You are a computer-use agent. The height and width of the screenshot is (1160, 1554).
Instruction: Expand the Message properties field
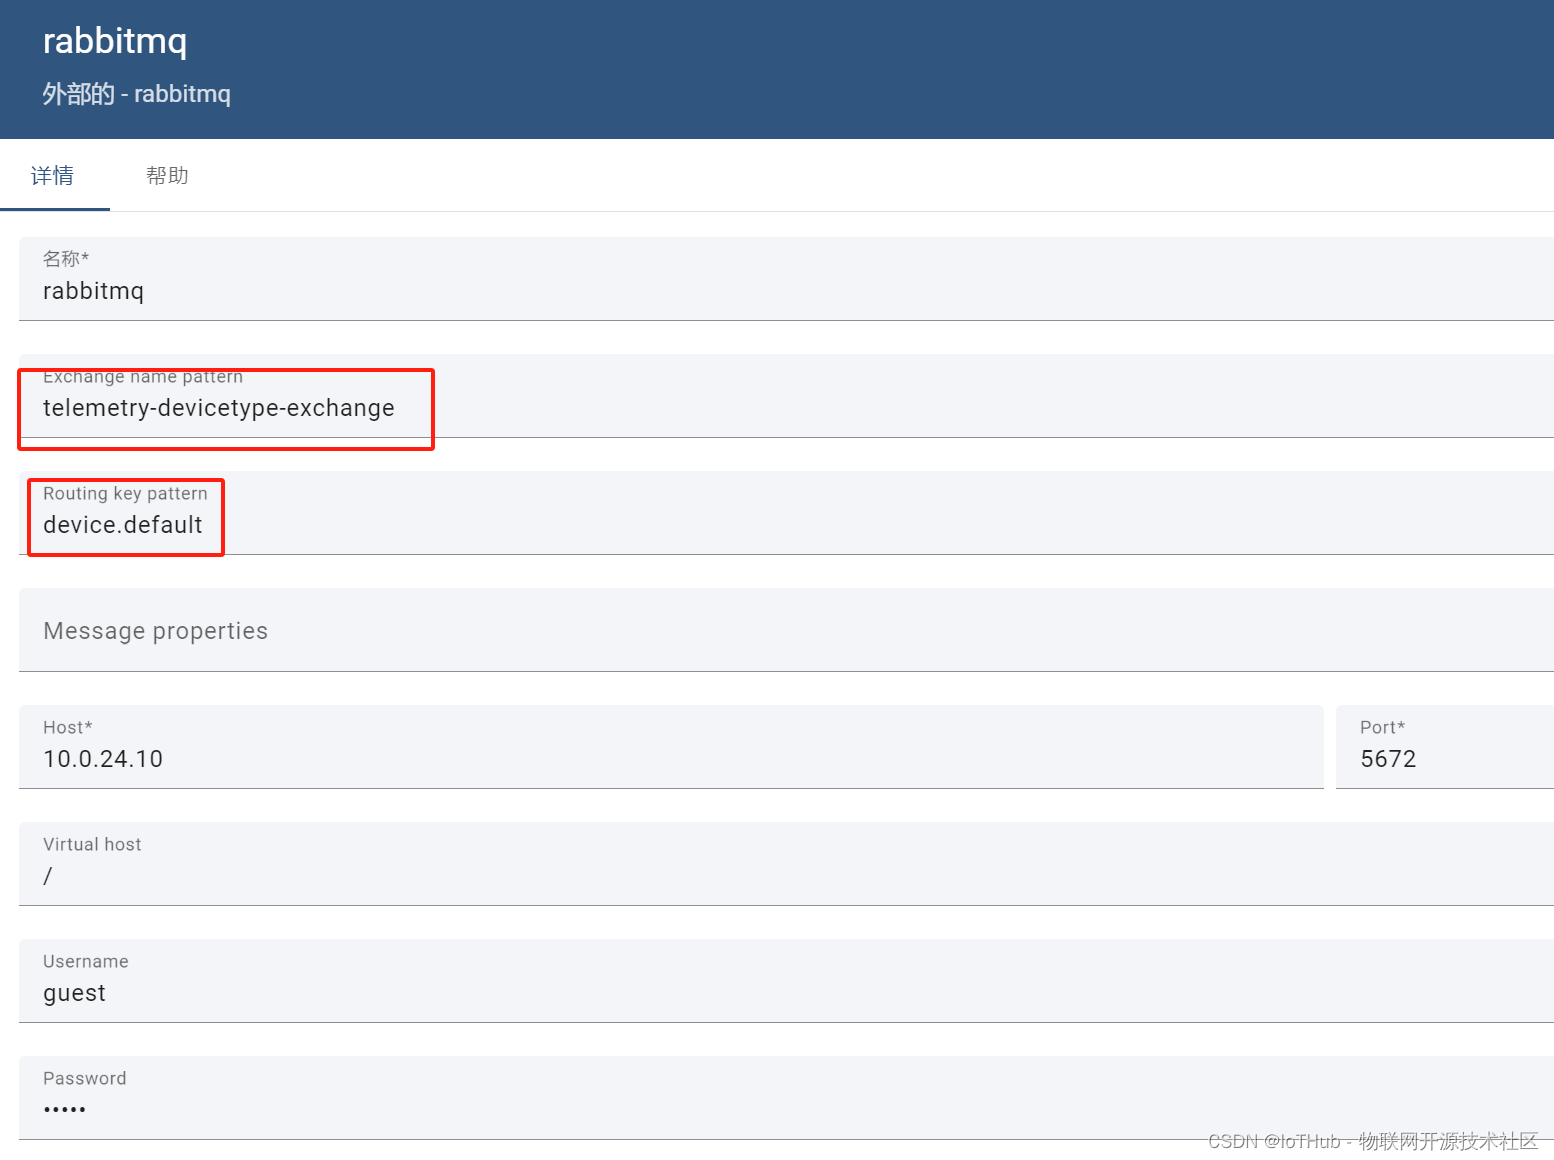click(x=786, y=630)
